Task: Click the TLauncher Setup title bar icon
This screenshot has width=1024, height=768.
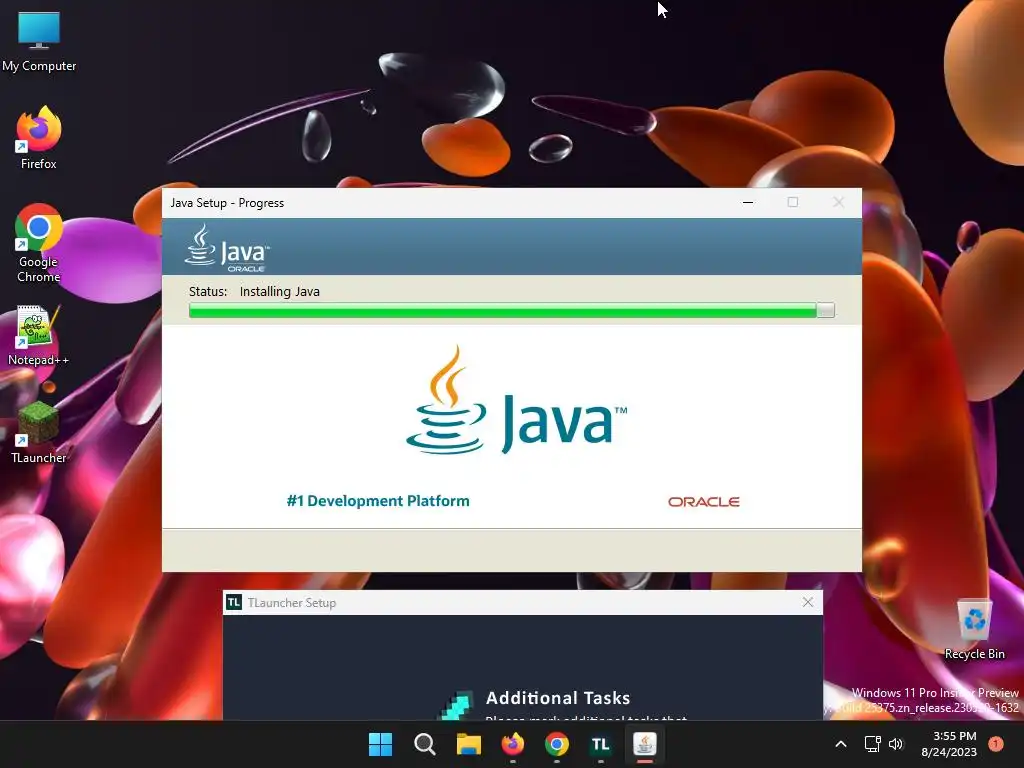Action: click(x=234, y=602)
